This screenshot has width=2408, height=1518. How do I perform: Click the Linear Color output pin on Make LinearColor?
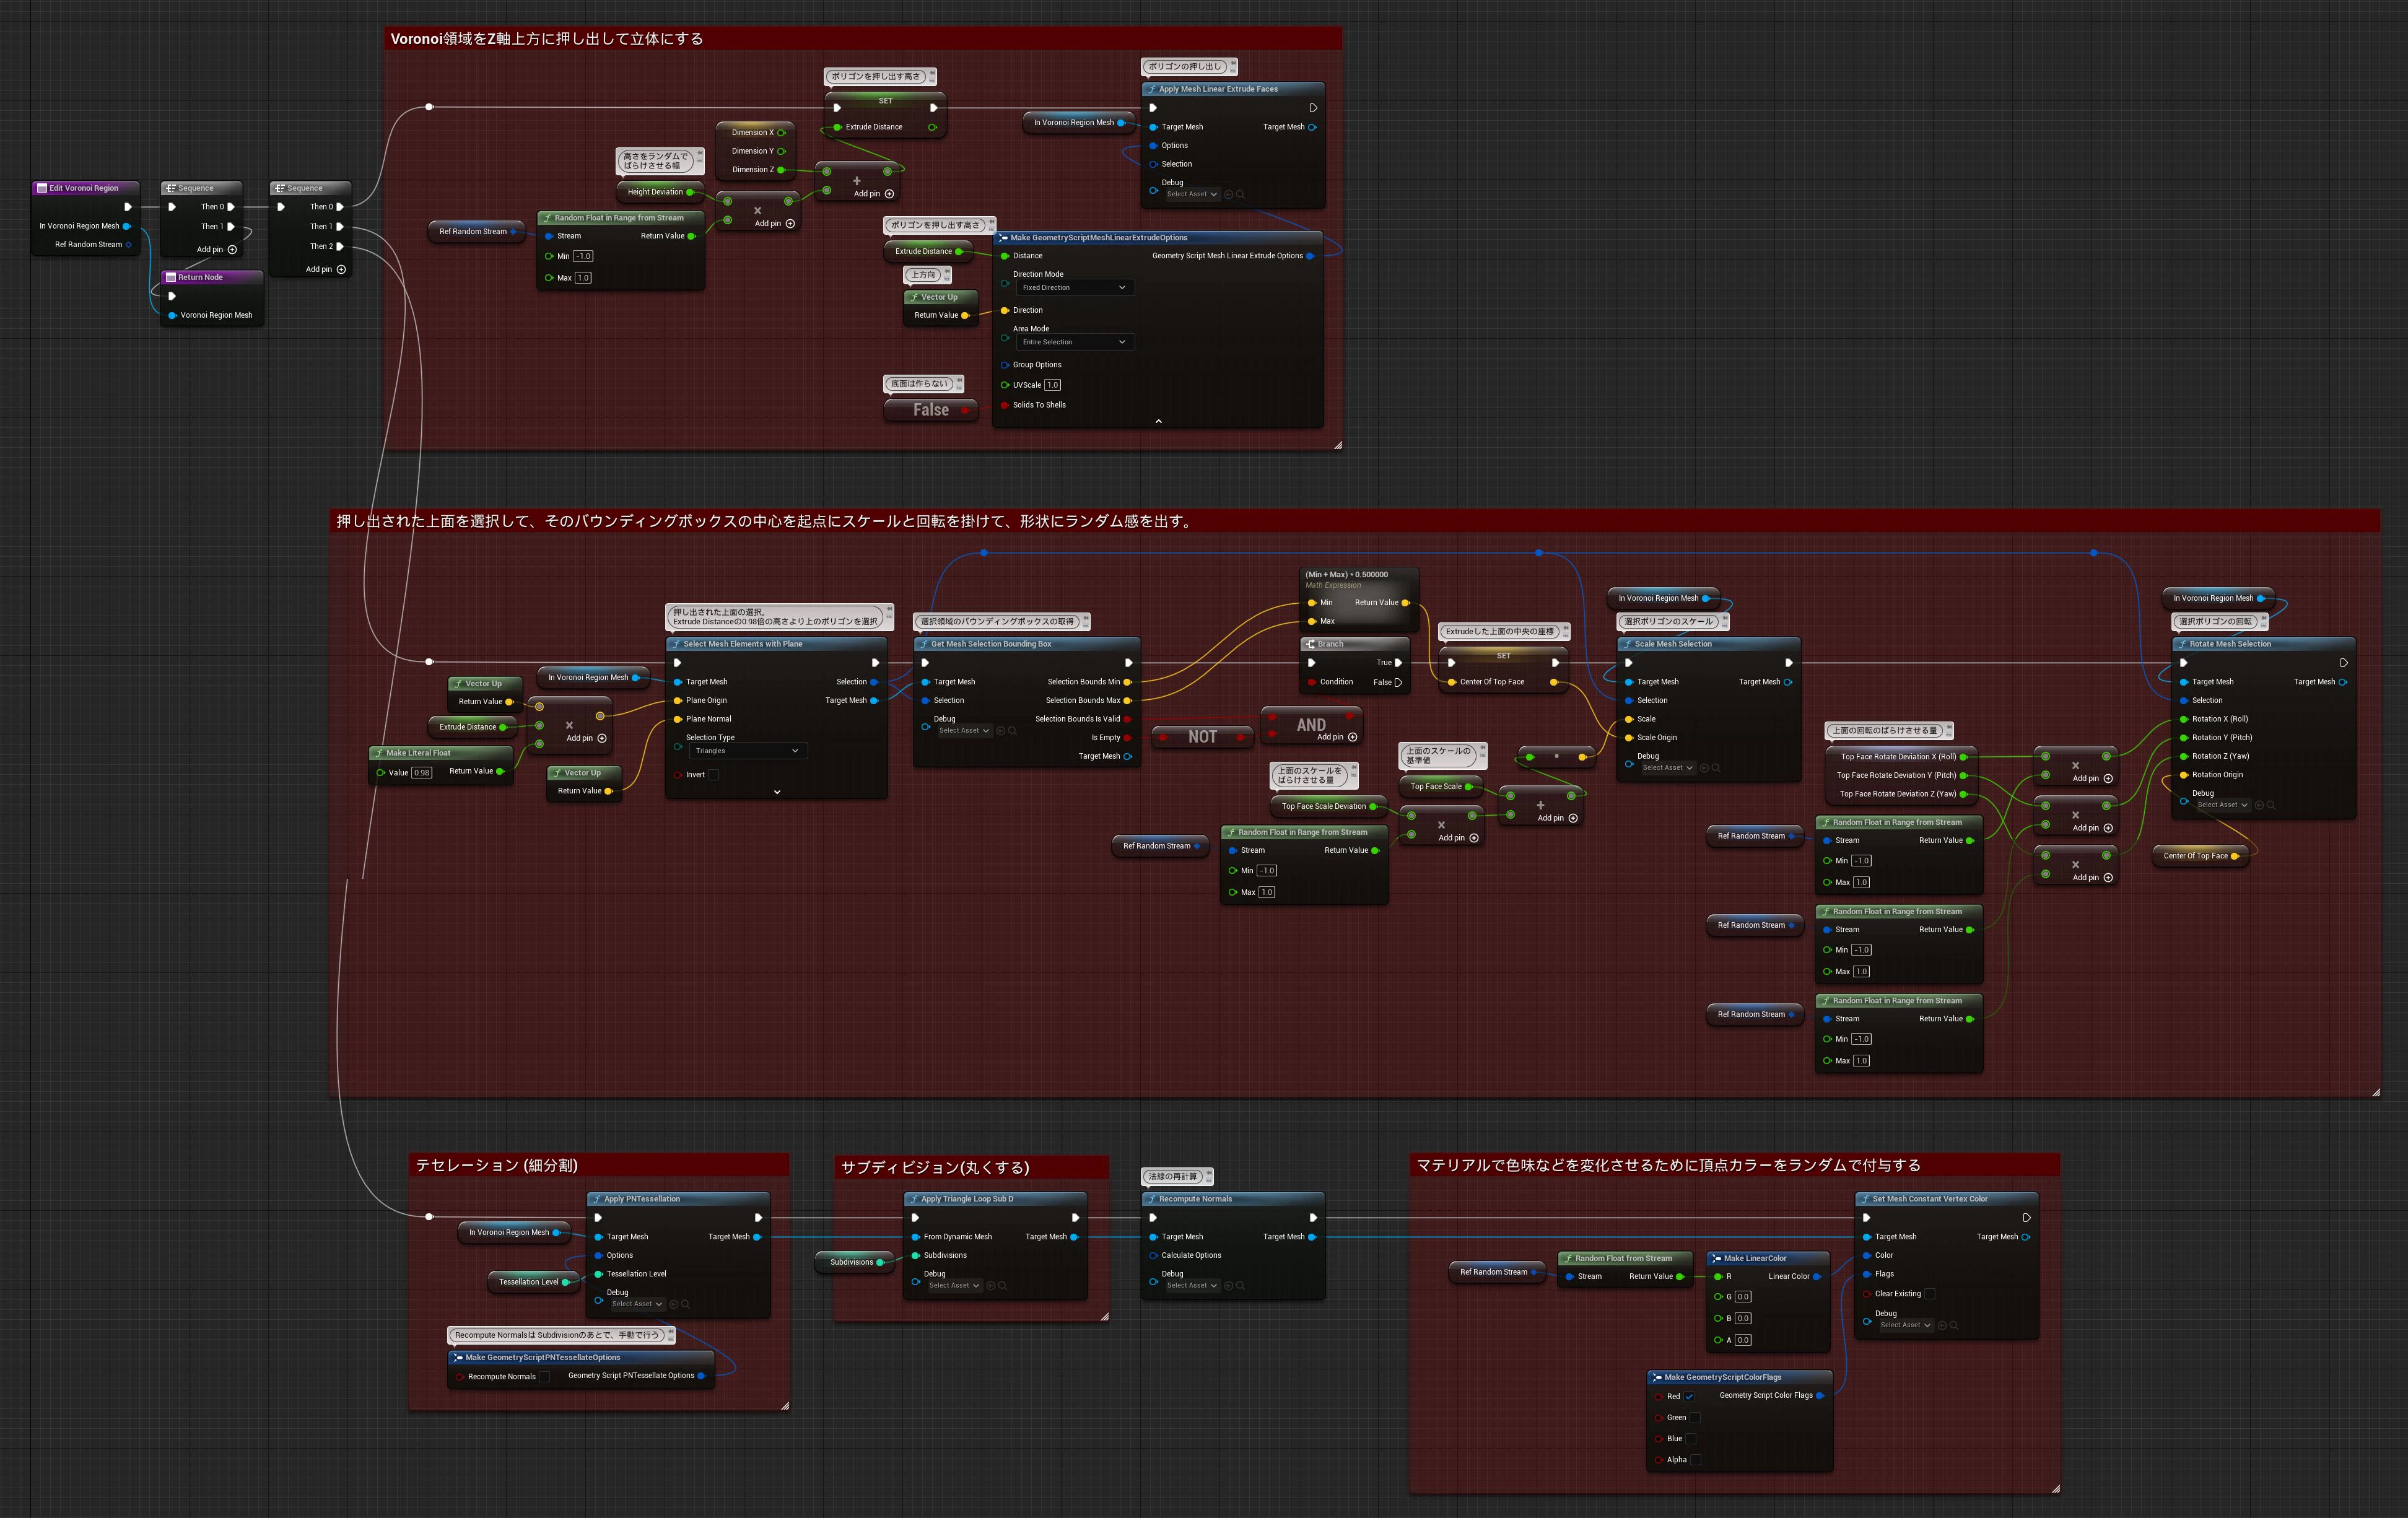pyautogui.click(x=1816, y=1277)
